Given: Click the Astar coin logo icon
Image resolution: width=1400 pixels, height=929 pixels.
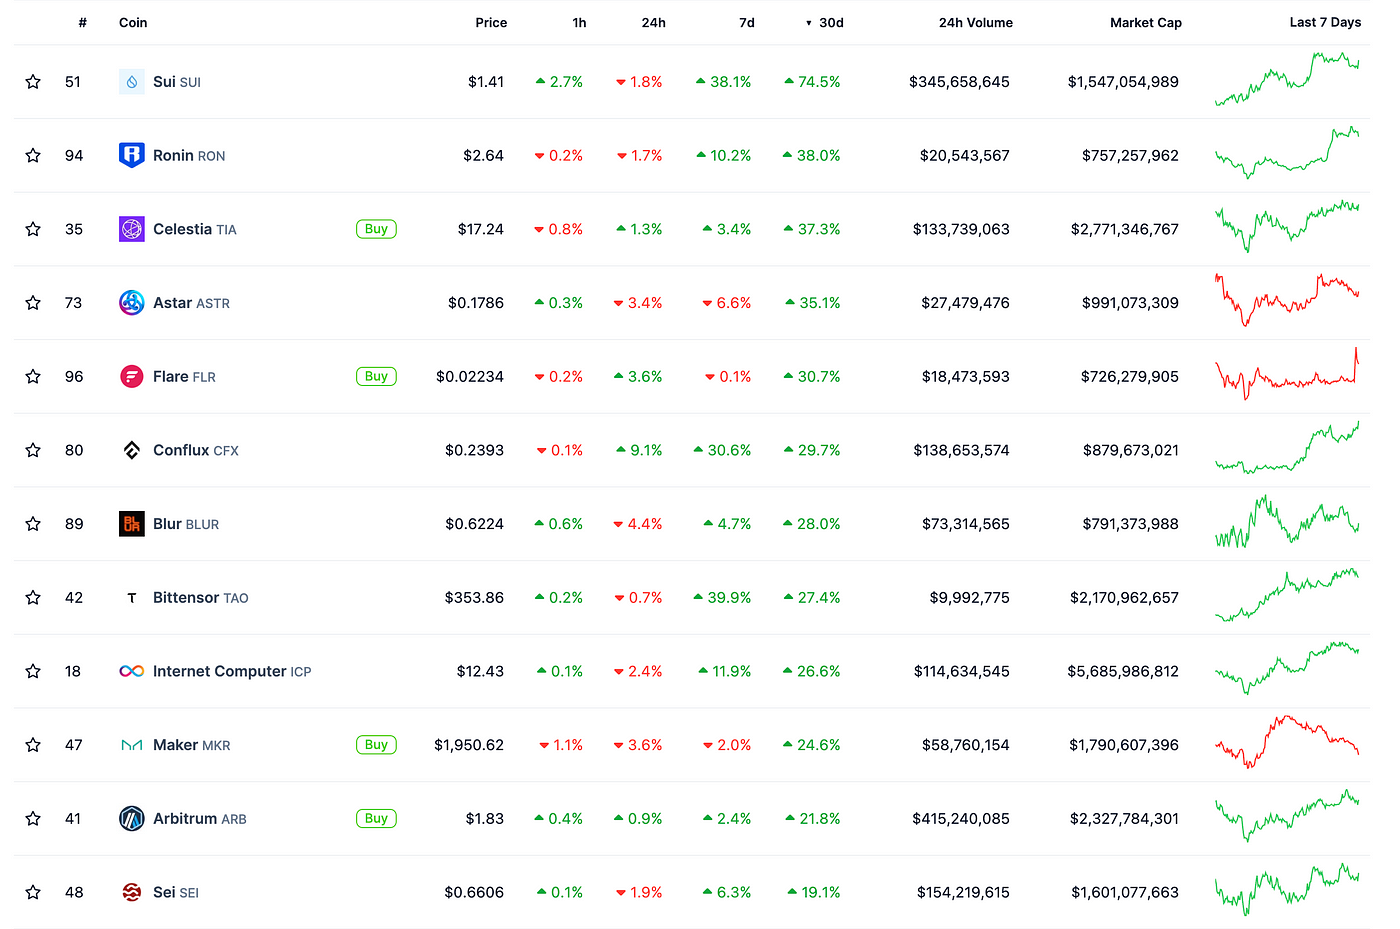Looking at the screenshot, I should (x=131, y=302).
